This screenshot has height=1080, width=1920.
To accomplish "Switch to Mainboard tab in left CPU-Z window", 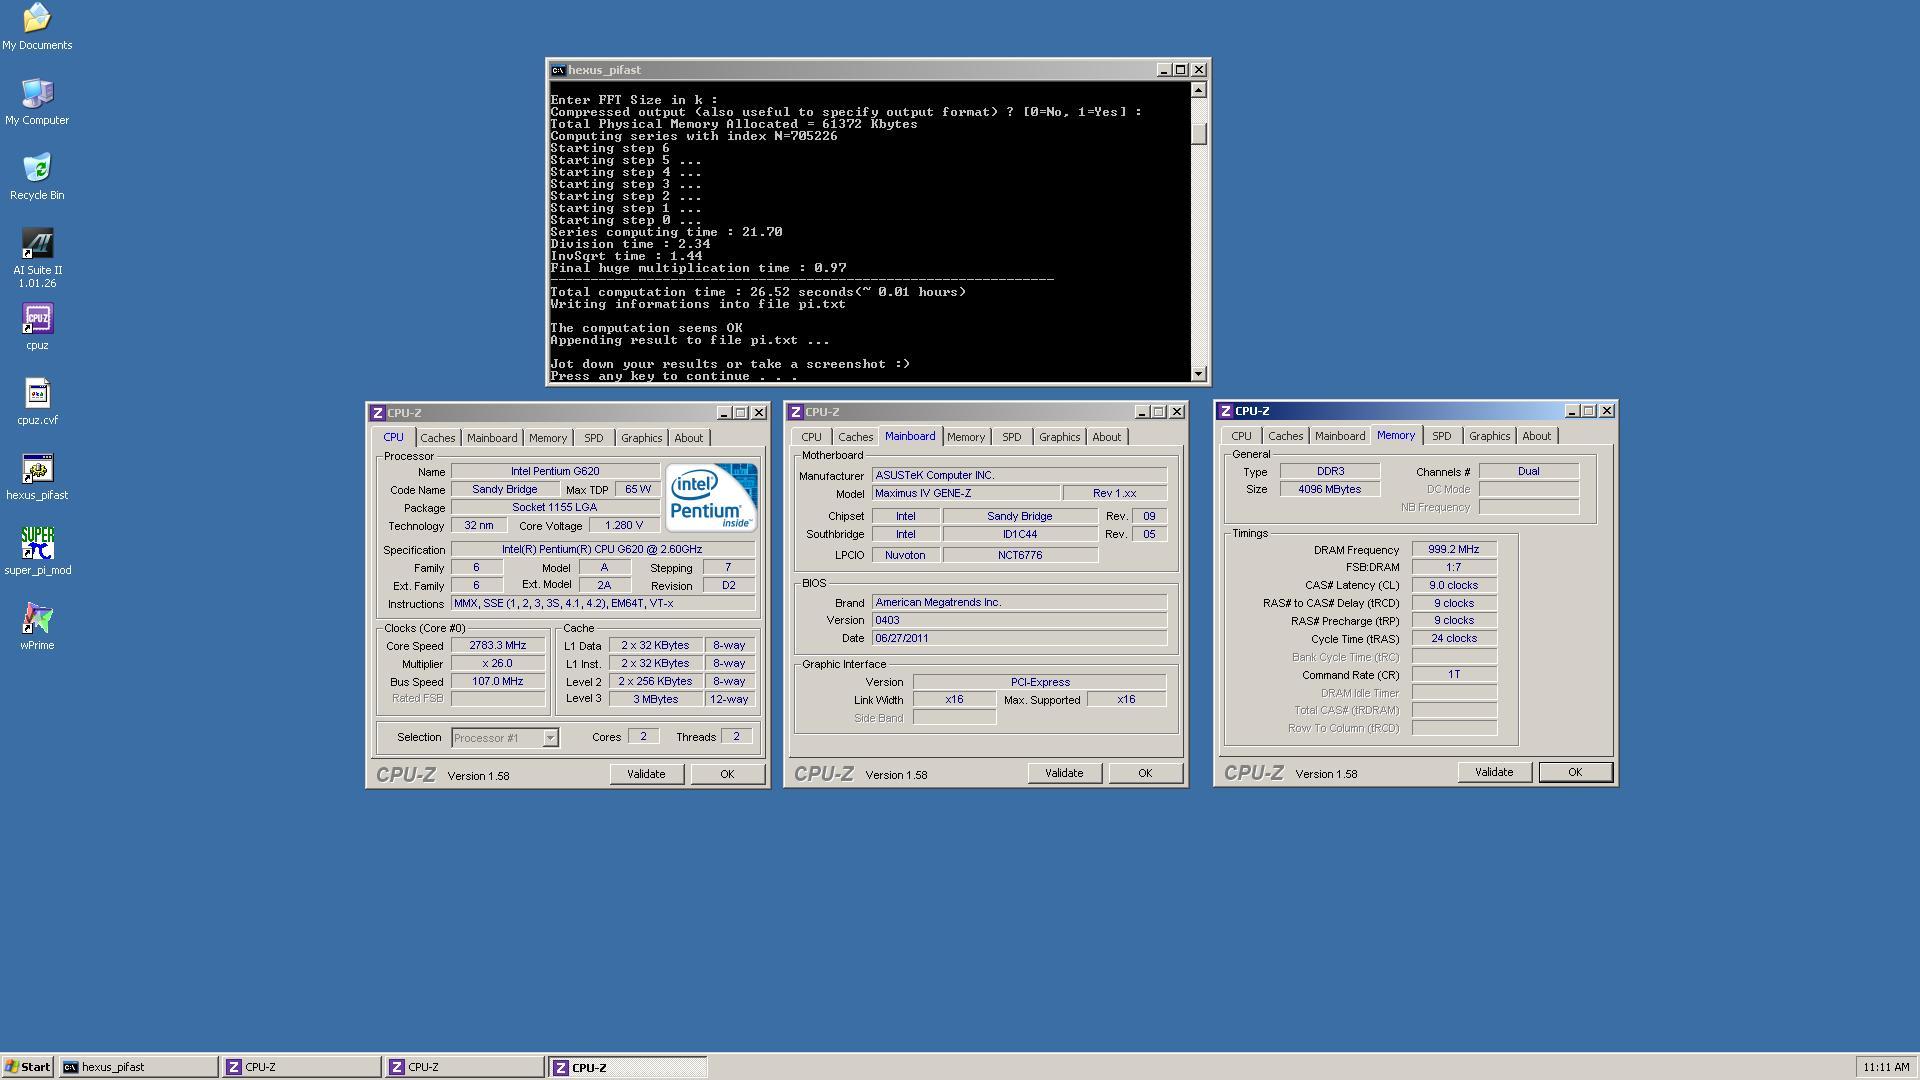I will pos(492,438).
